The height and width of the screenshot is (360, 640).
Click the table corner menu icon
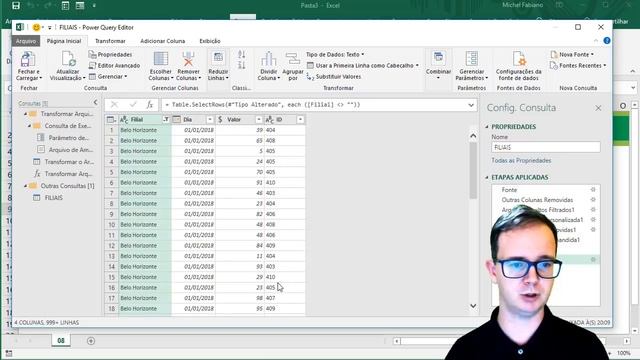[x=111, y=120]
